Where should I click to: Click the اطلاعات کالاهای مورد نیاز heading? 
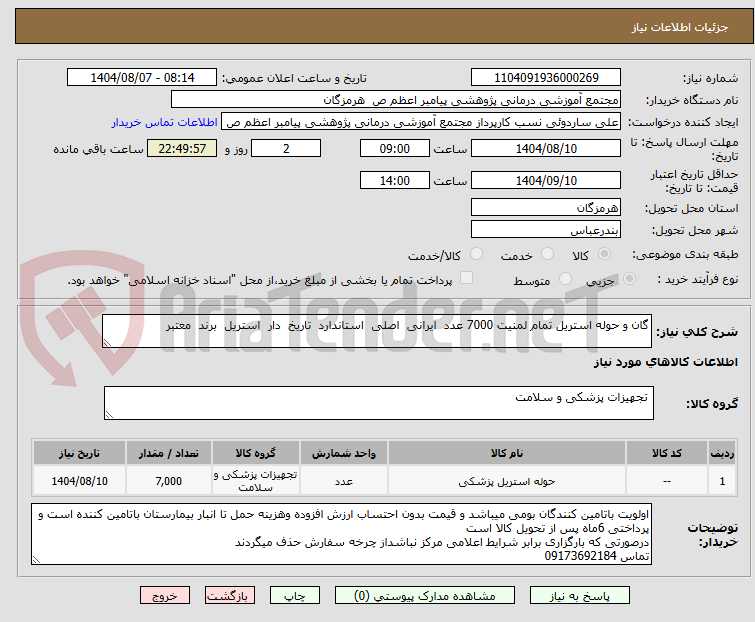pyautogui.click(x=665, y=362)
